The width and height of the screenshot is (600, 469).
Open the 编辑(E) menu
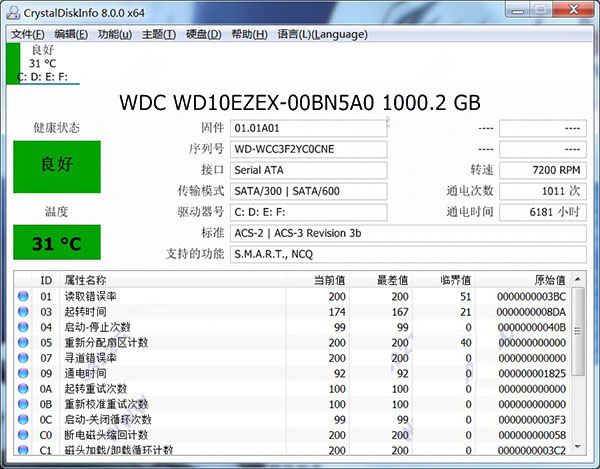click(x=71, y=34)
